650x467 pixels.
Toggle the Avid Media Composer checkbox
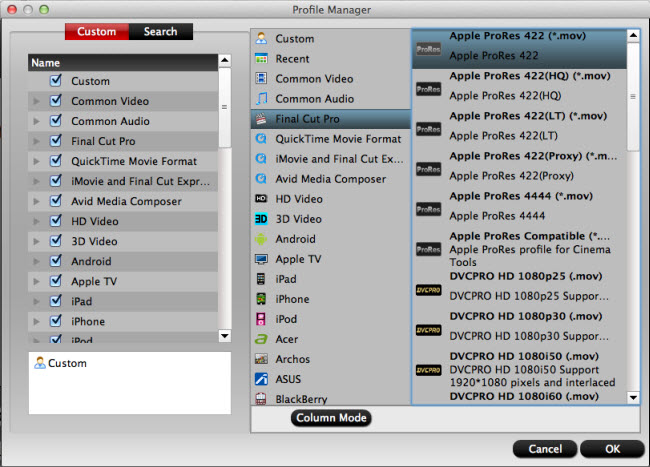(56, 201)
